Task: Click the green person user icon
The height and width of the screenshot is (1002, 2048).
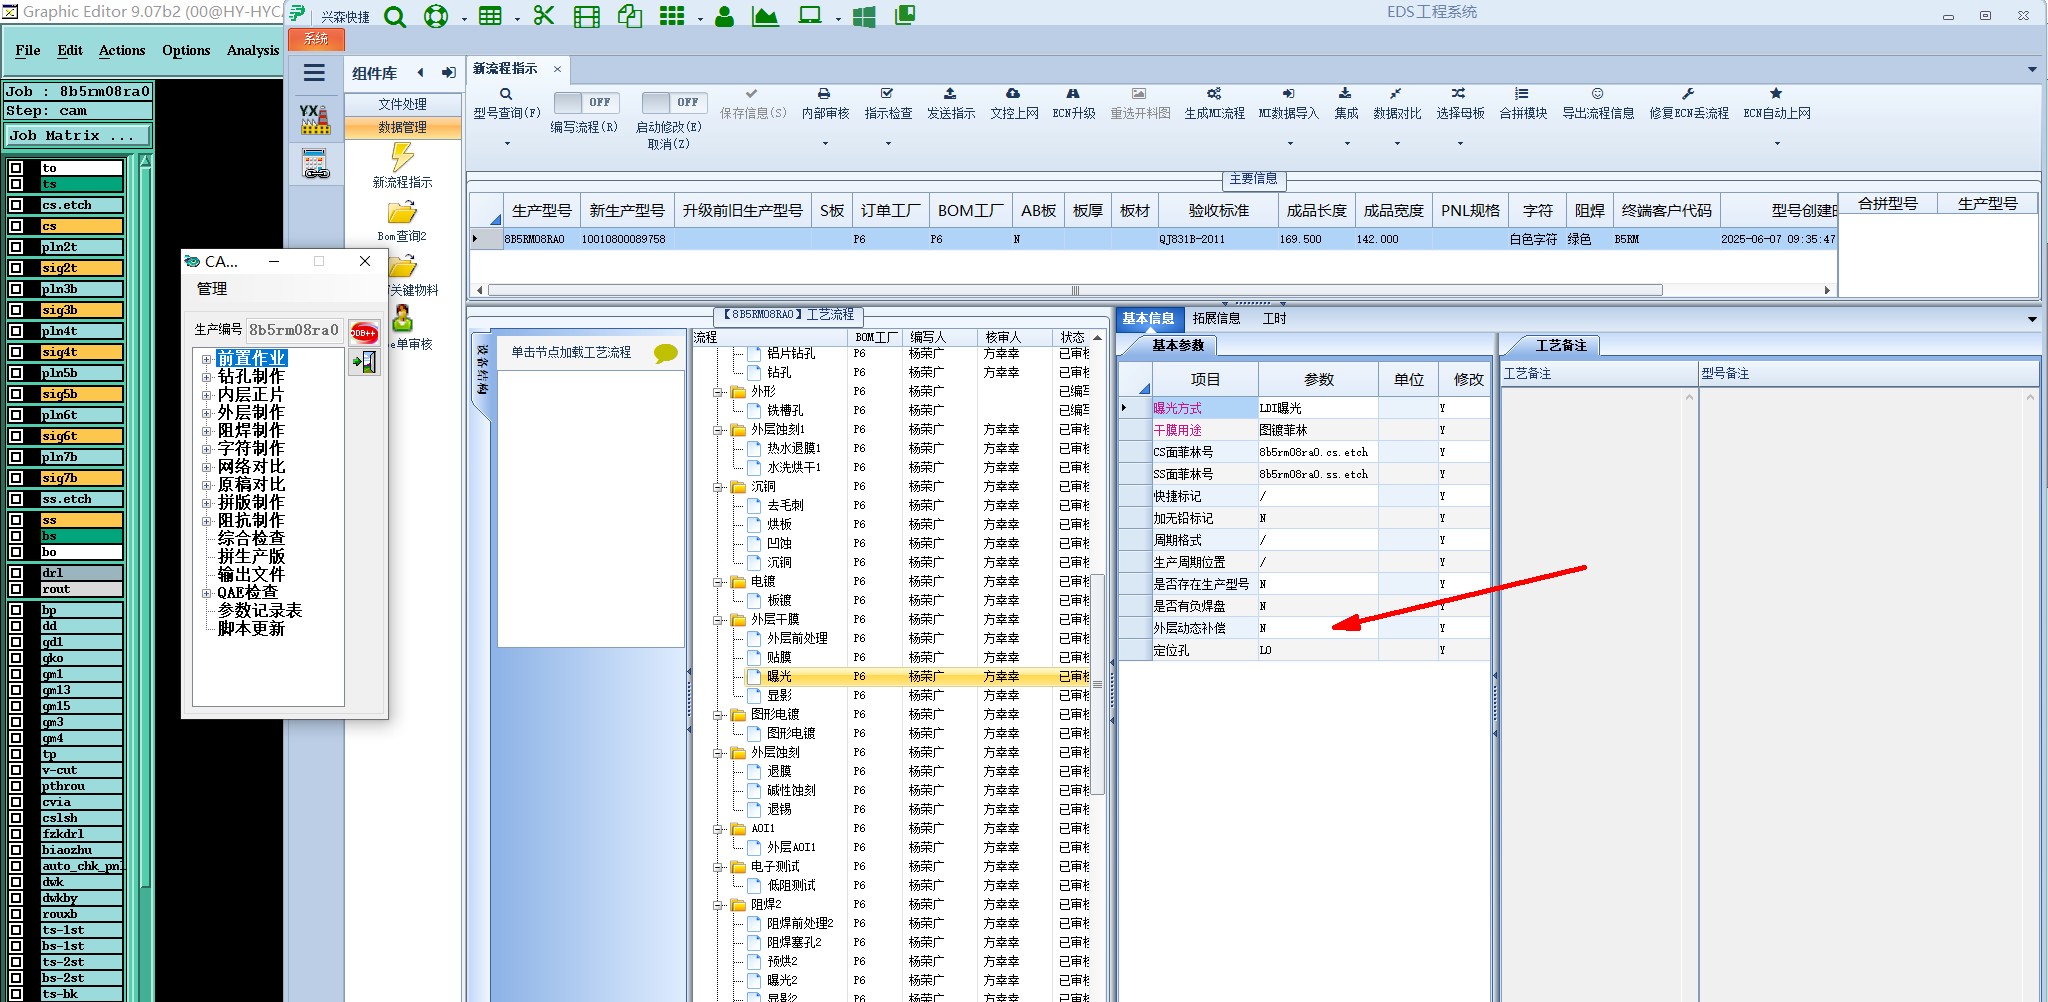Action: click(x=724, y=16)
